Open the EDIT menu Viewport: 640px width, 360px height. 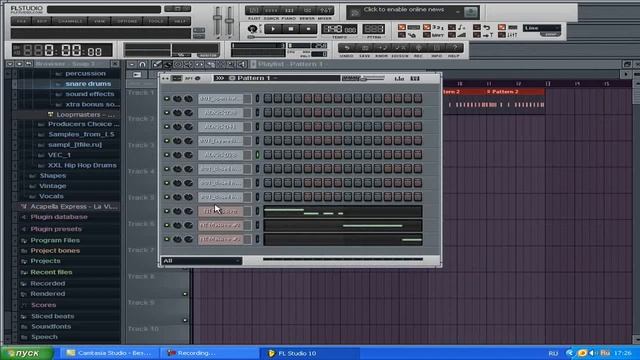coord(42,21)
